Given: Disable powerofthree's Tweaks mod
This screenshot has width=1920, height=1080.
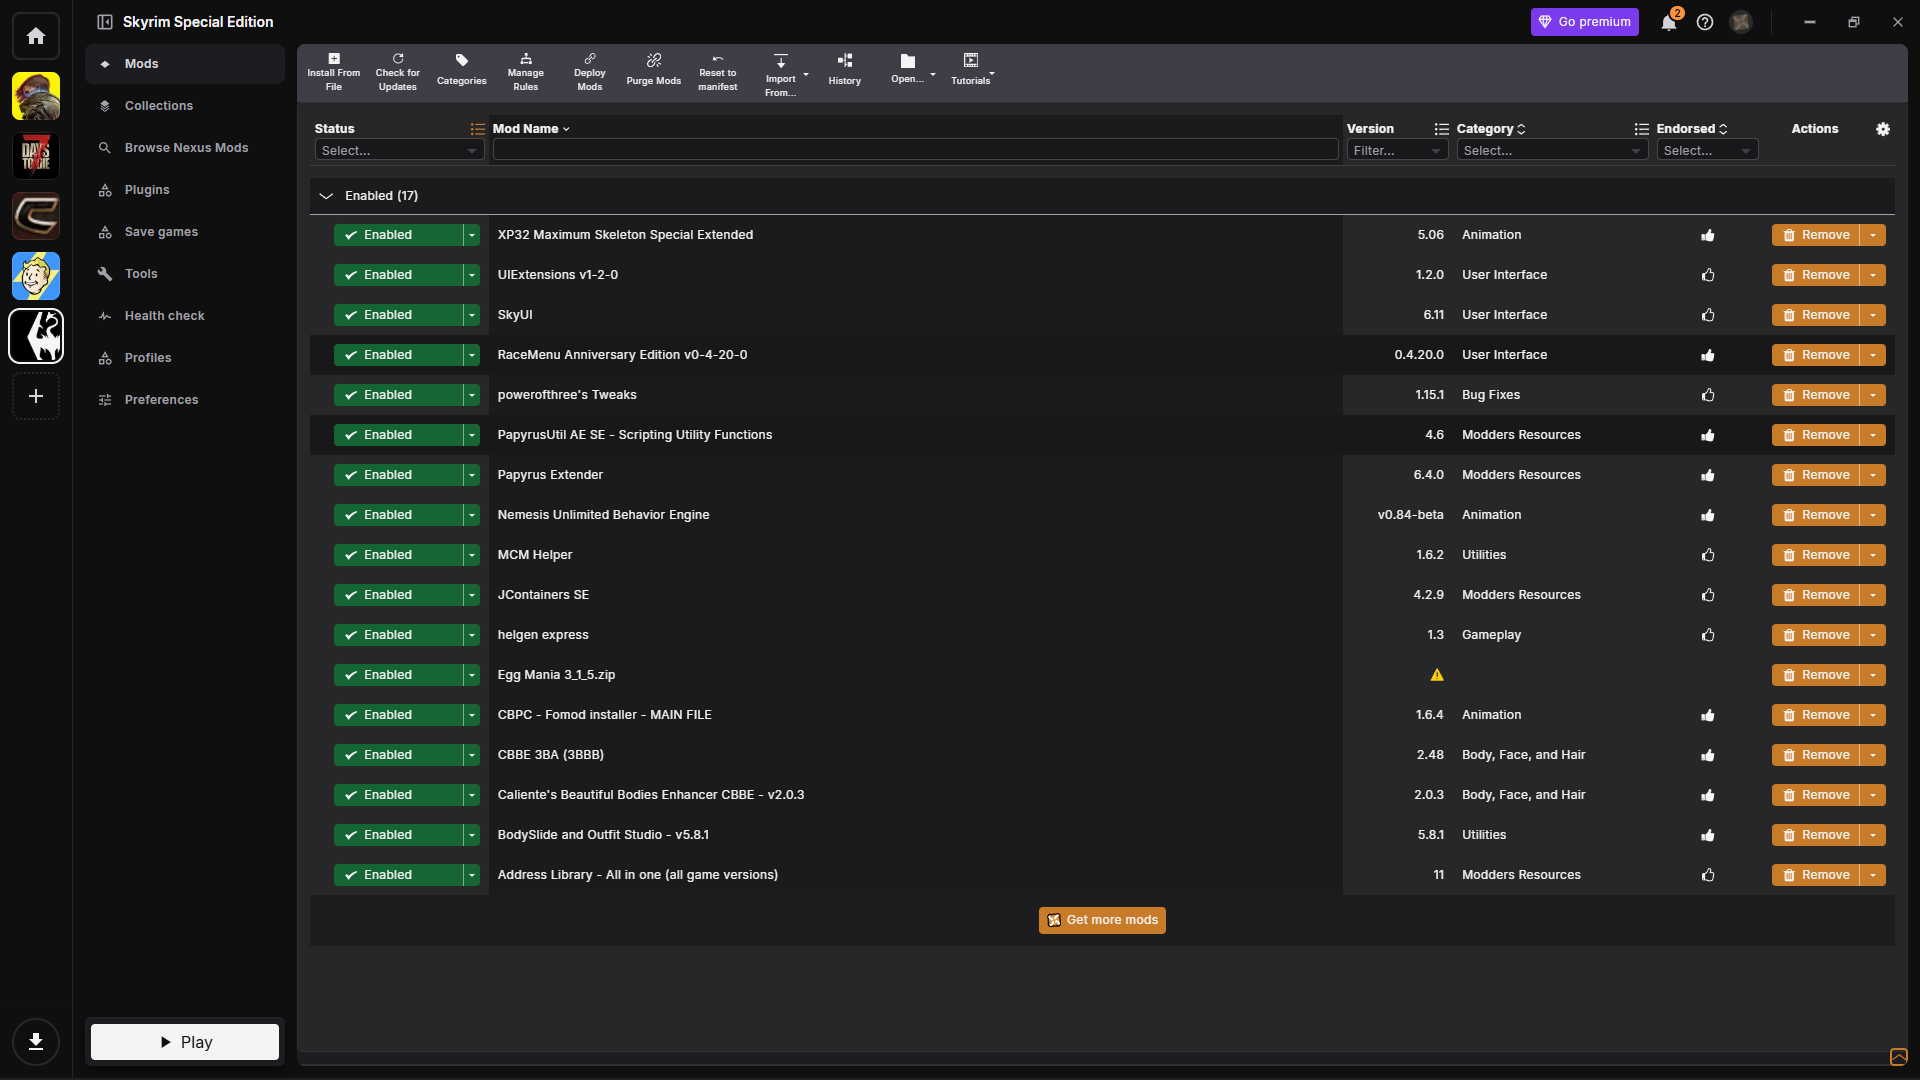Looking at the screenshot, I should pos(398,395).
